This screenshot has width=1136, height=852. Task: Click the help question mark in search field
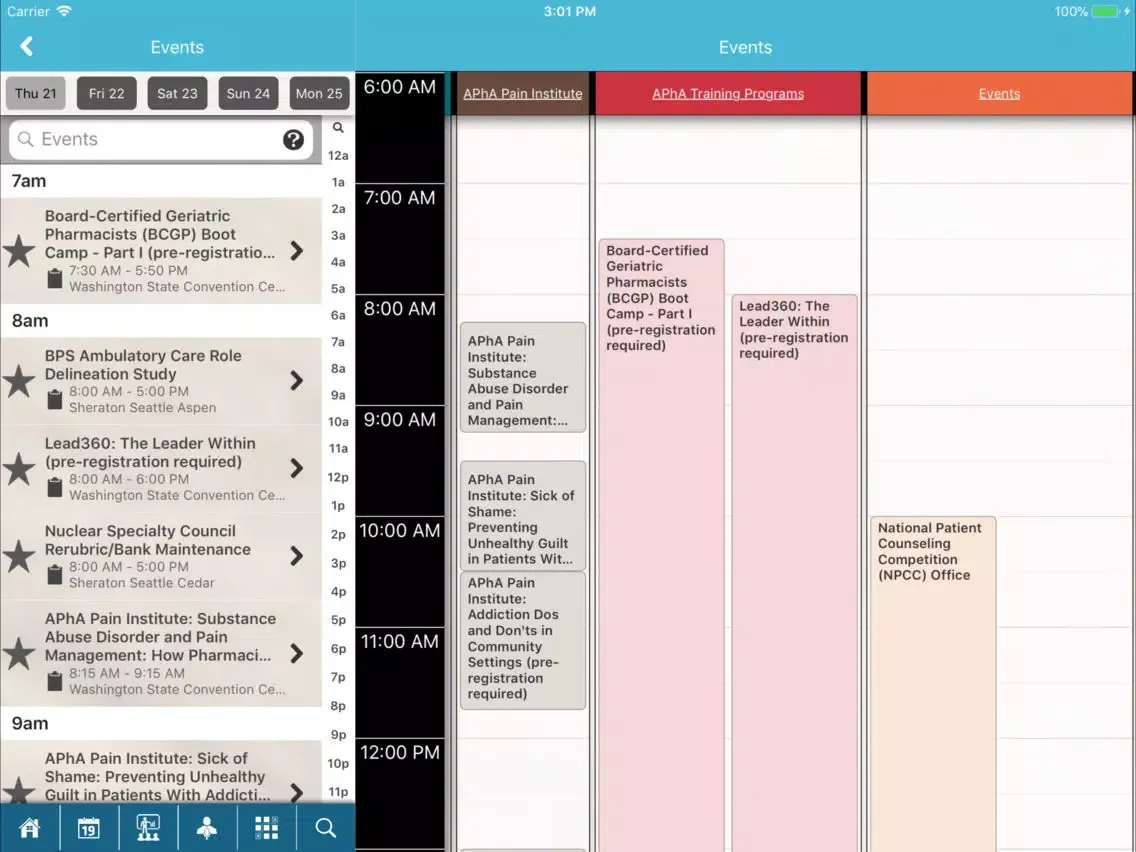[x=293, y=139]
